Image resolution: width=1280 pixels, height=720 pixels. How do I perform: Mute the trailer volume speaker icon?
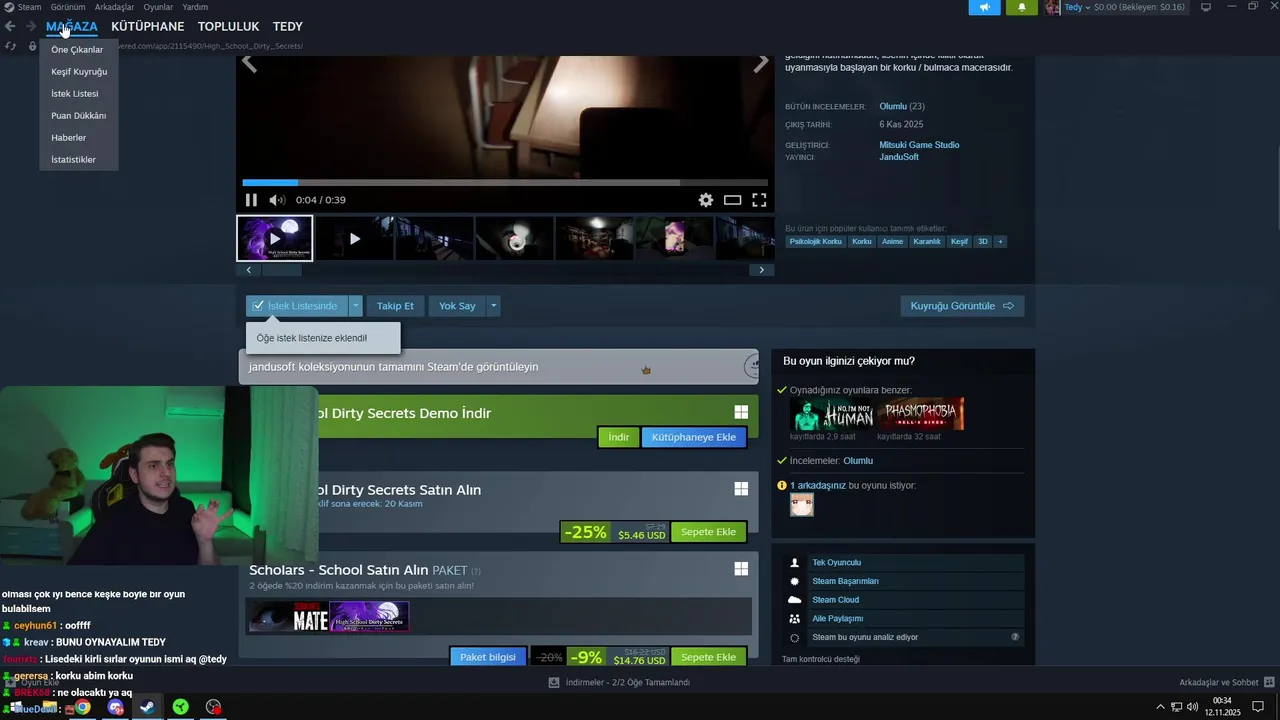tap(277, 200)
